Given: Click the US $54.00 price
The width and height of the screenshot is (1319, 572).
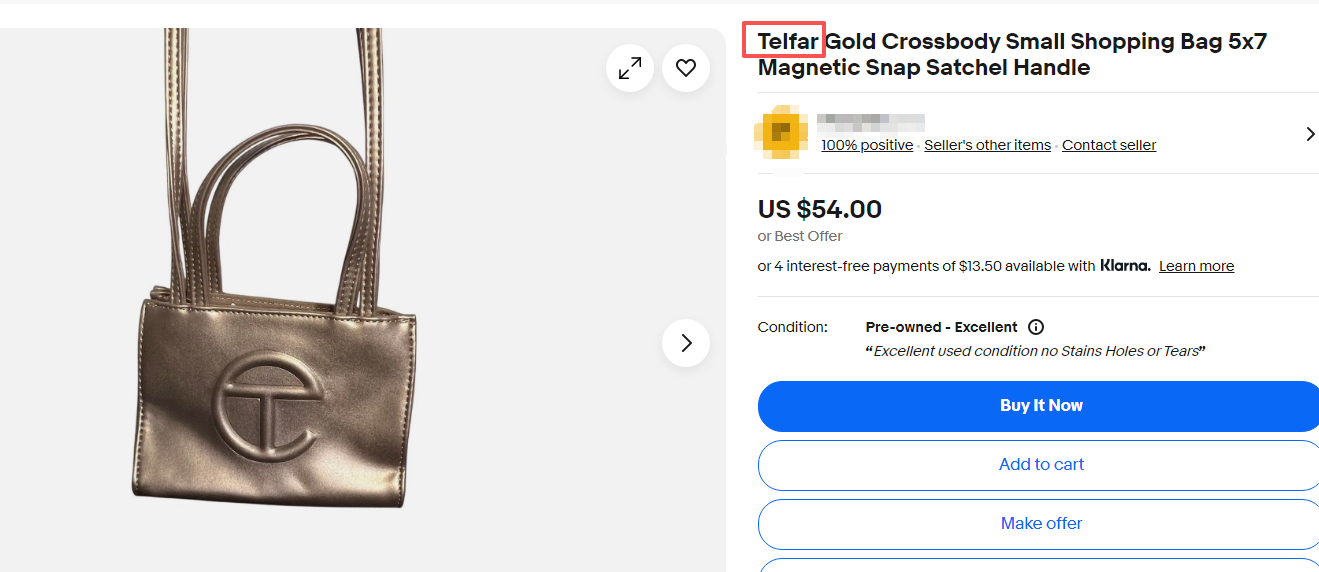Looking at the screenshot, I should click(820, 209).
